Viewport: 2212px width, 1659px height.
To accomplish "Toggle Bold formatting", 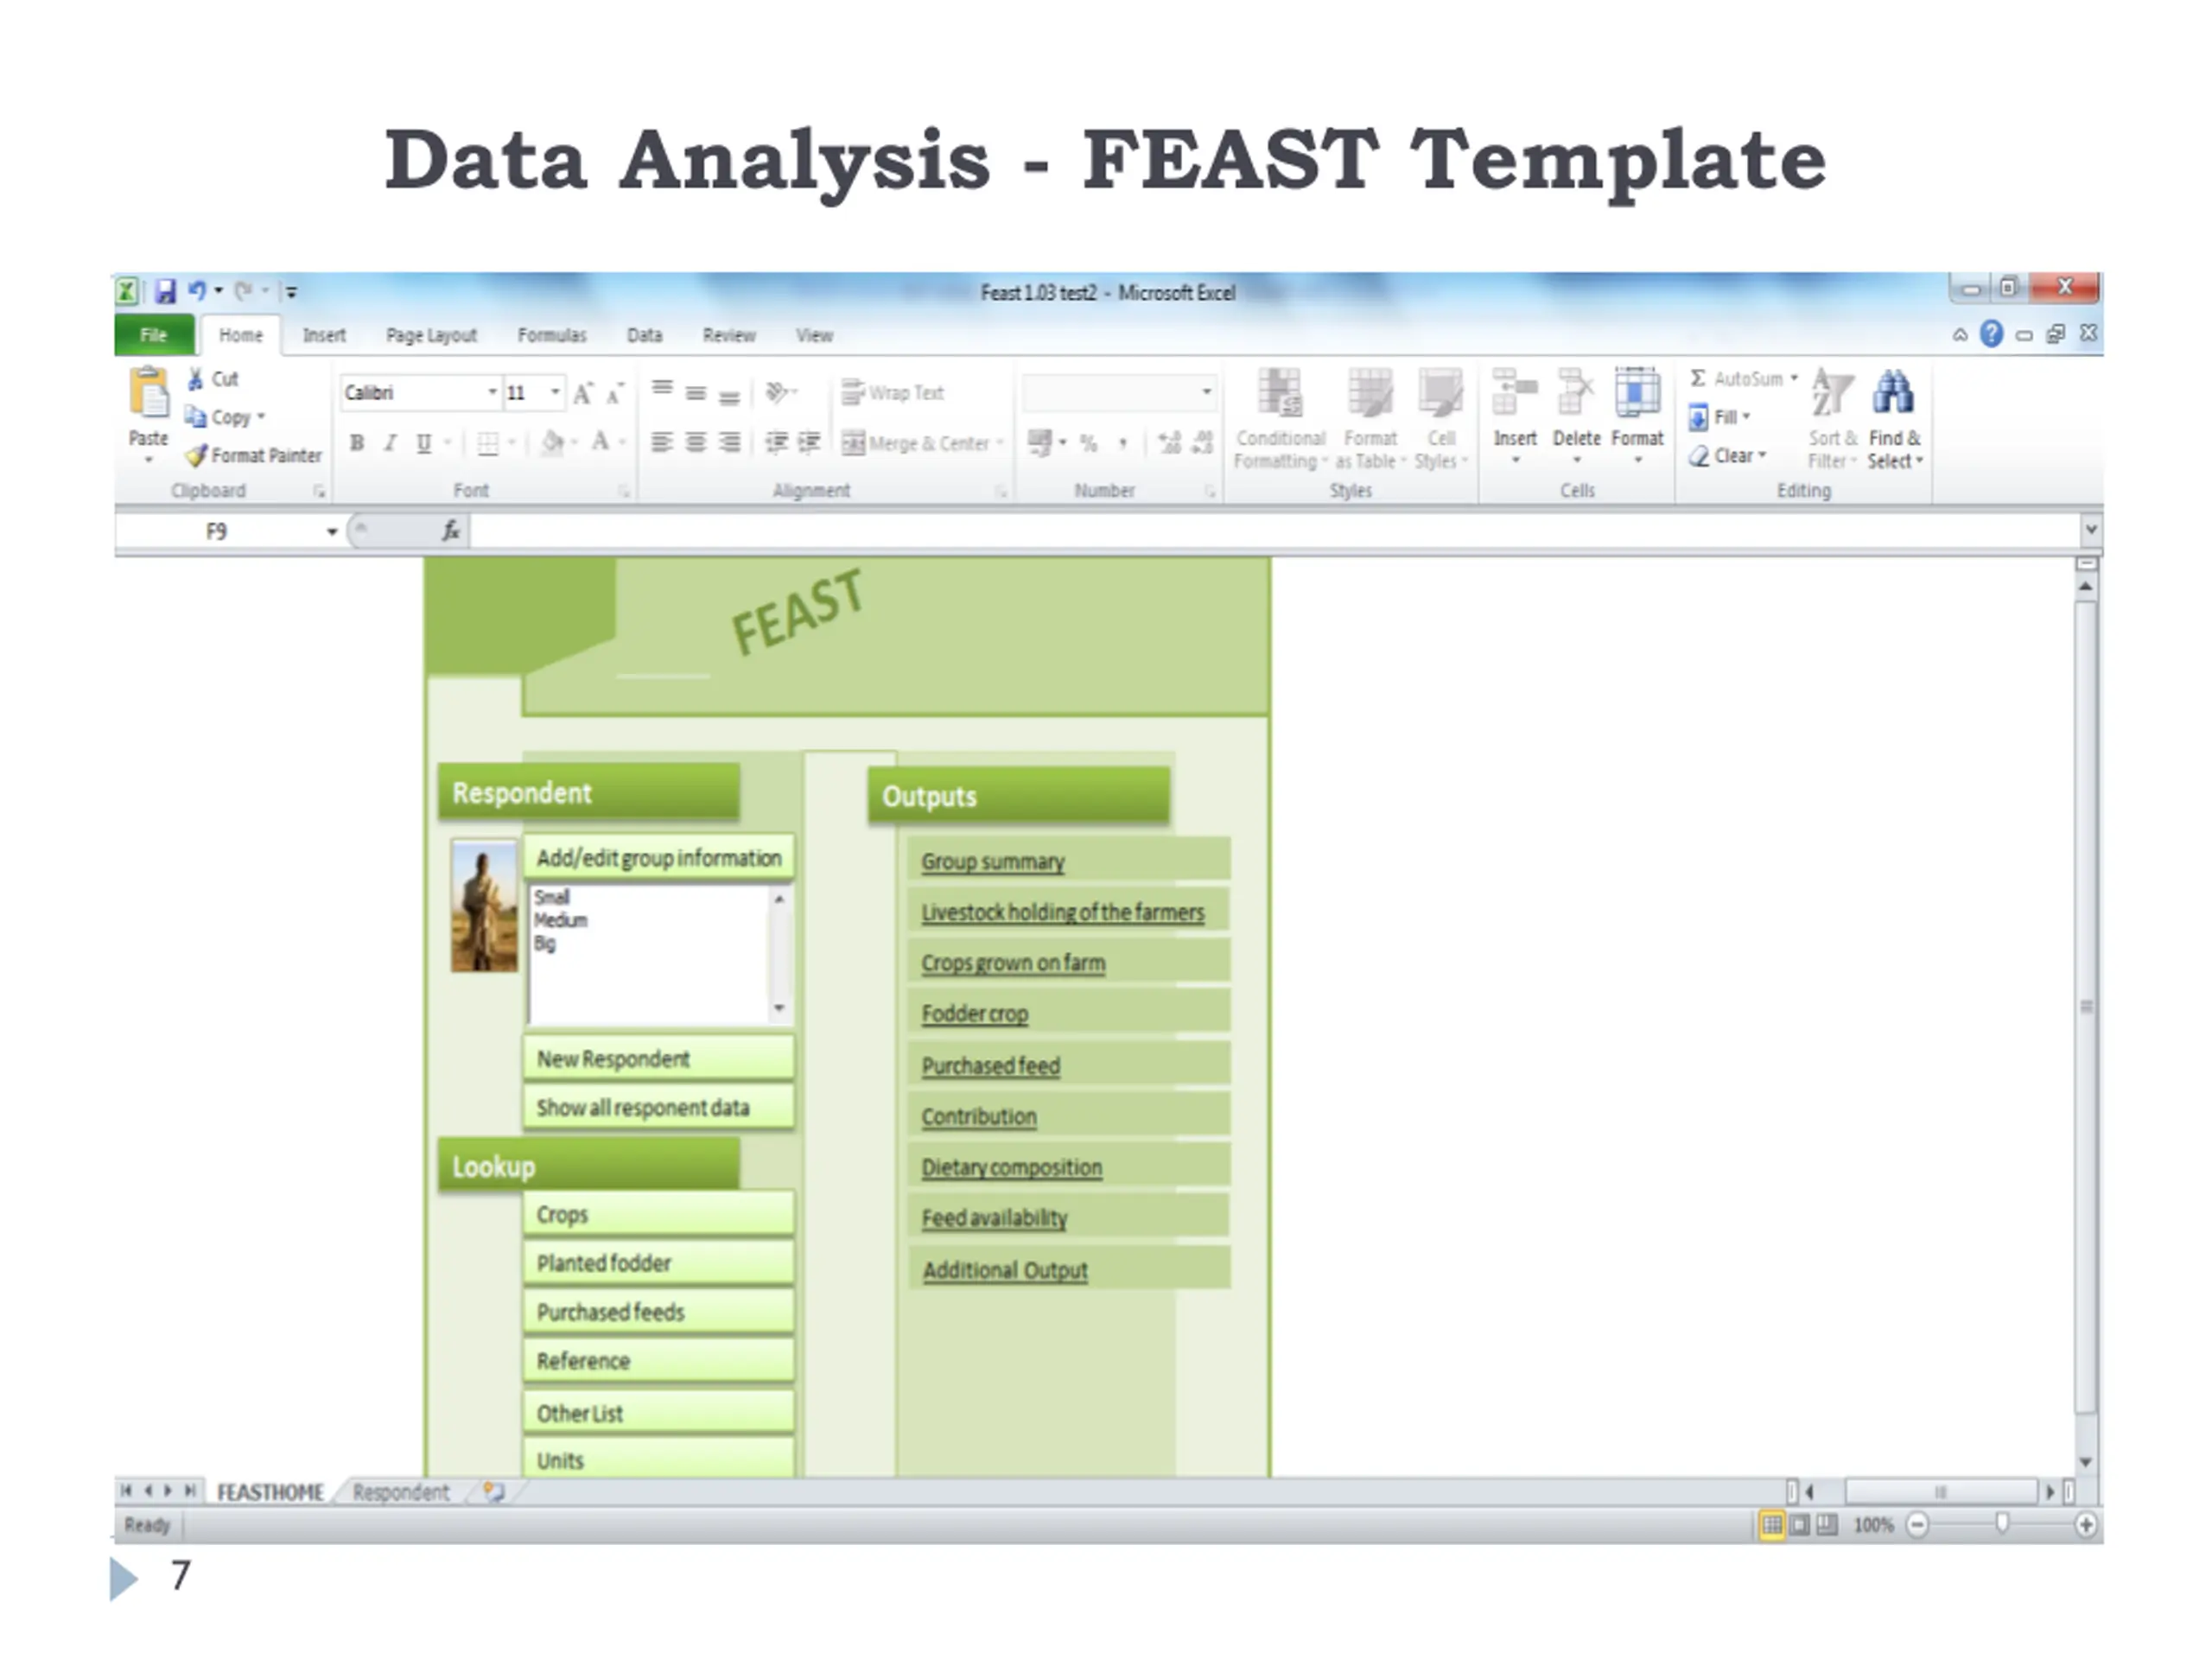I will 356,442.
